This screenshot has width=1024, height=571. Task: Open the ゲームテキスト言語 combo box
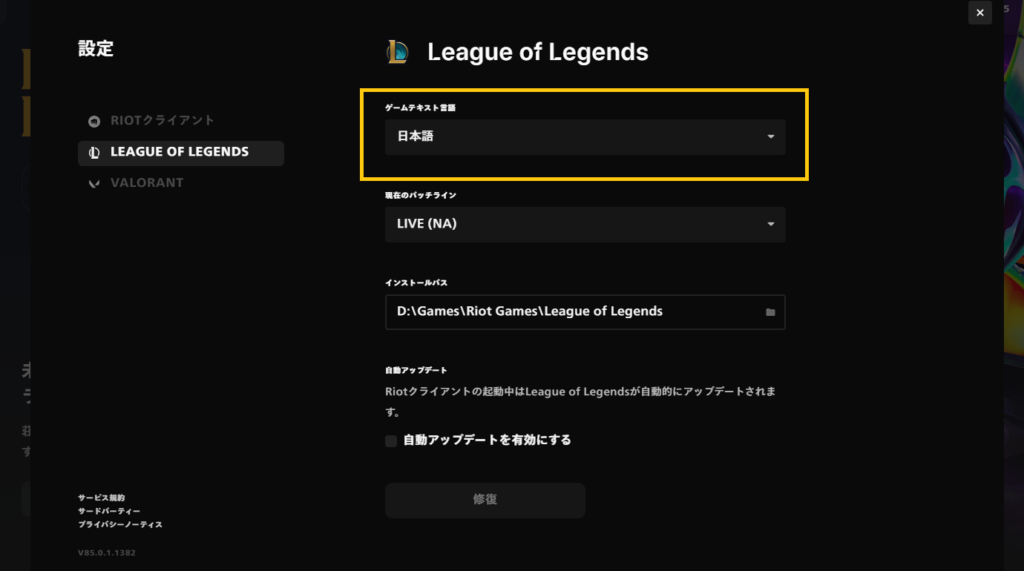coord(585,137)
